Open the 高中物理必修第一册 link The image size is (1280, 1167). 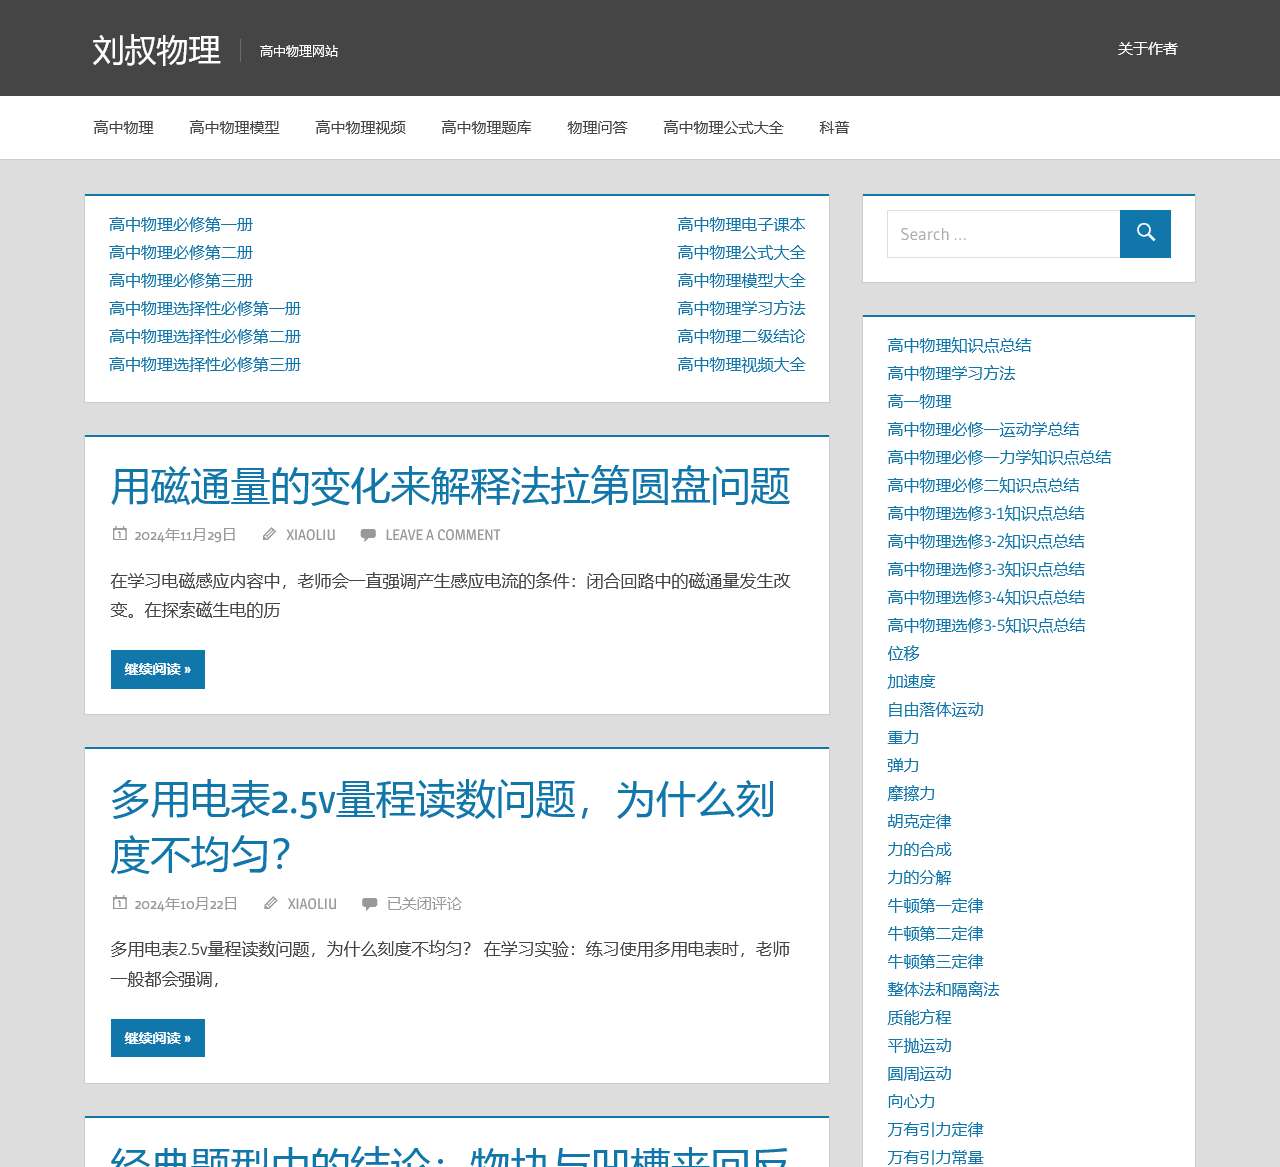[x=180, y=224]
